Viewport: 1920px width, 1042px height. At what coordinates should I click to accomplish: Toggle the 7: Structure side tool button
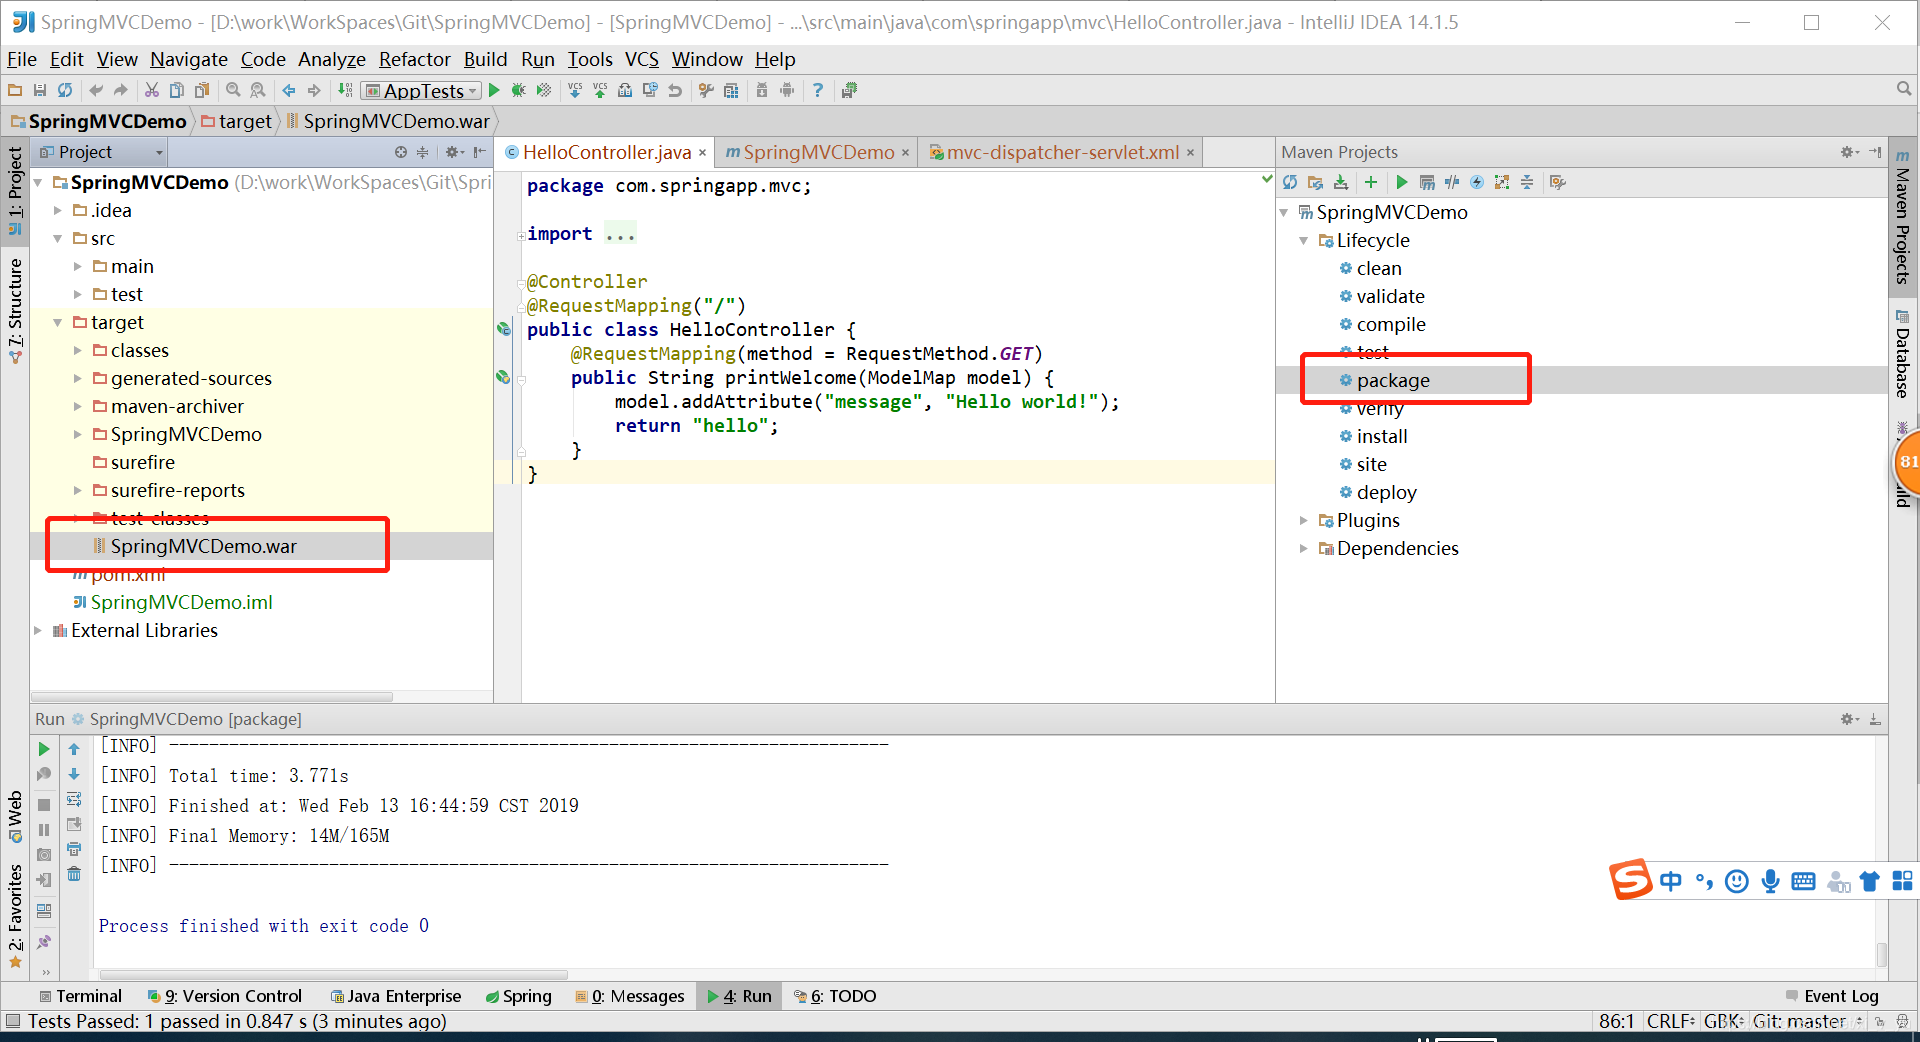(x=15, y=311)
